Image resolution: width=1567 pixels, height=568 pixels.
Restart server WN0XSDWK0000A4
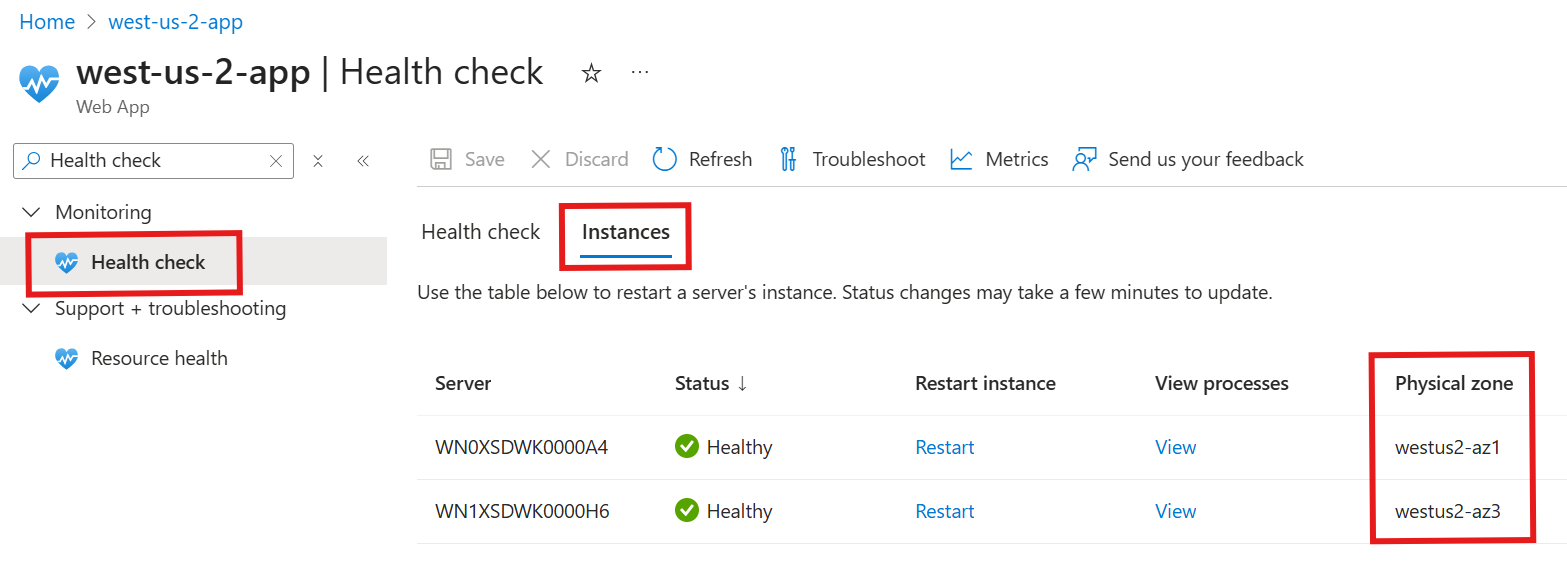tap(944, 447)
